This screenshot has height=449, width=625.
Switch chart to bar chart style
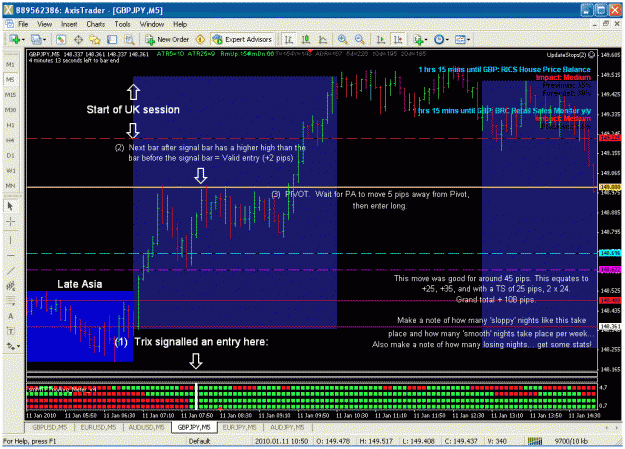(x=289, y=39)
